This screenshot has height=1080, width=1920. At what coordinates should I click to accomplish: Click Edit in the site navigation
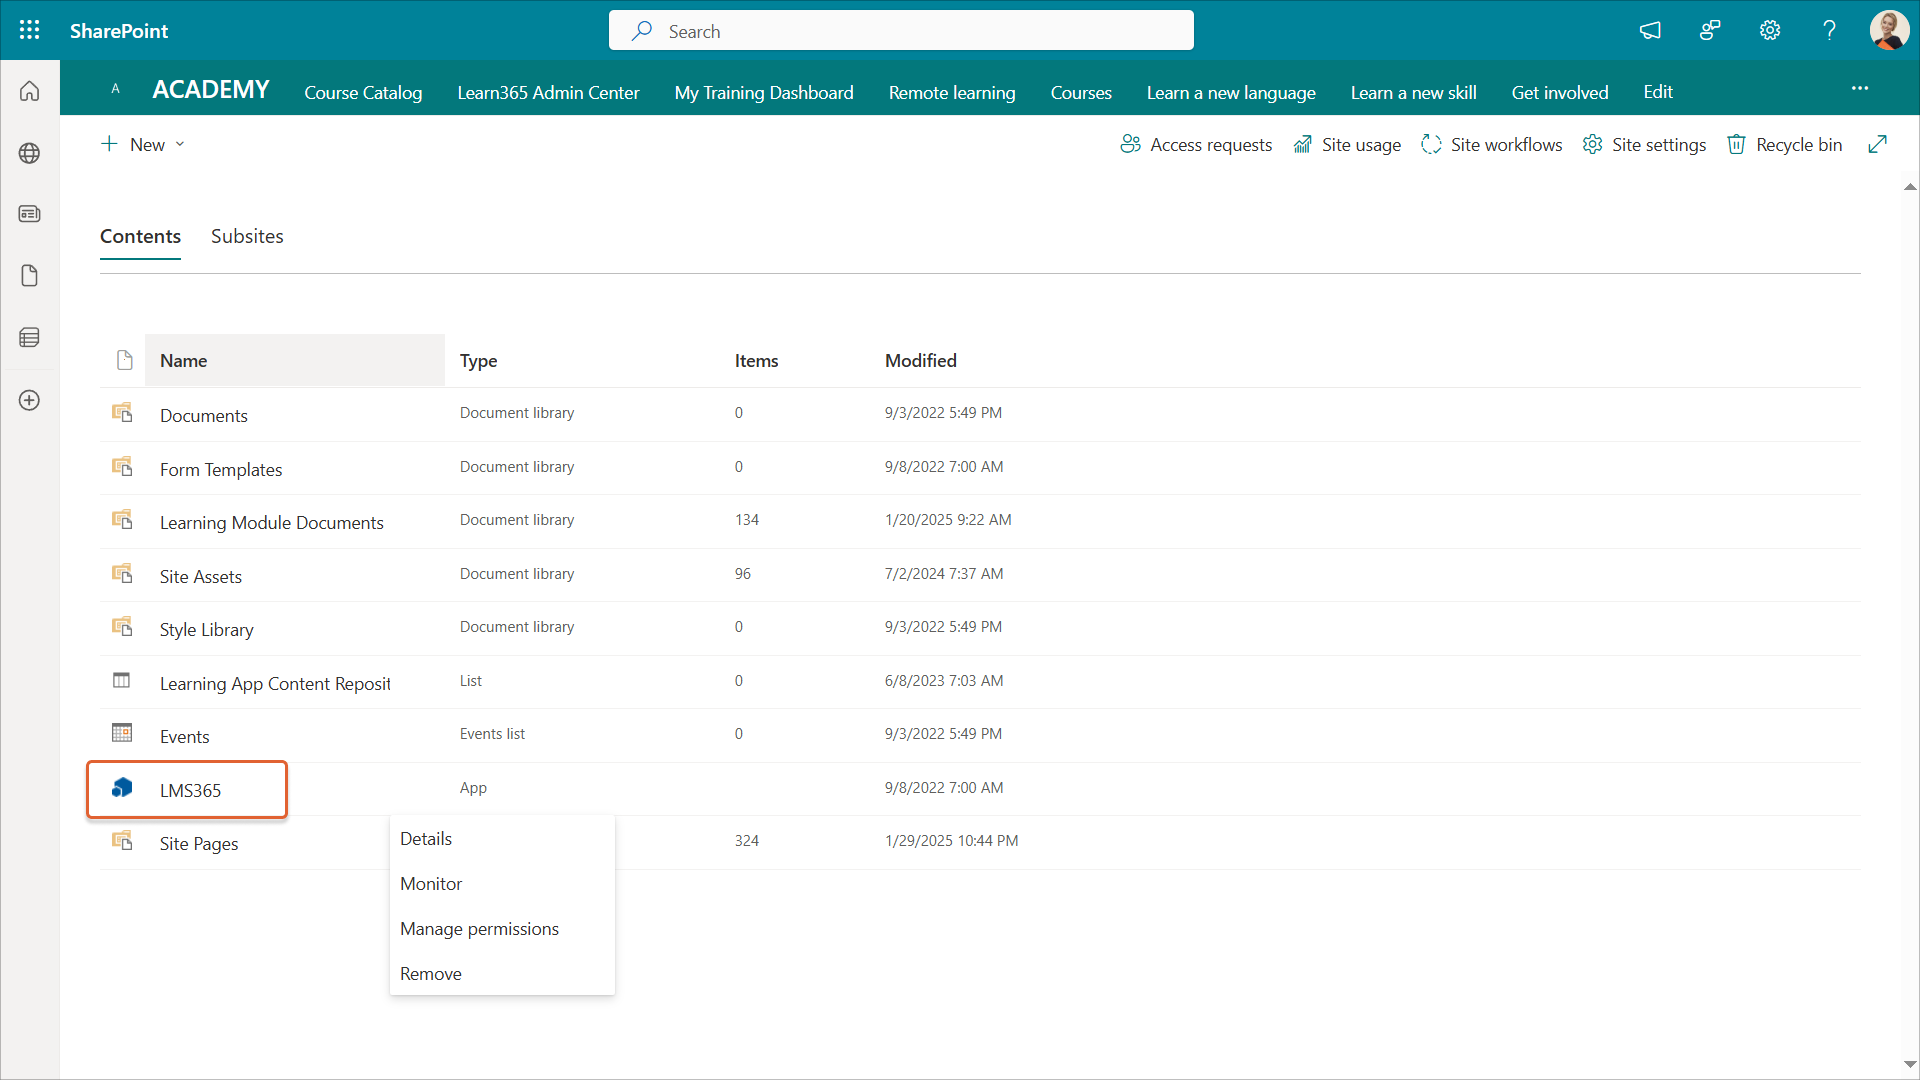pos(1658,91)
